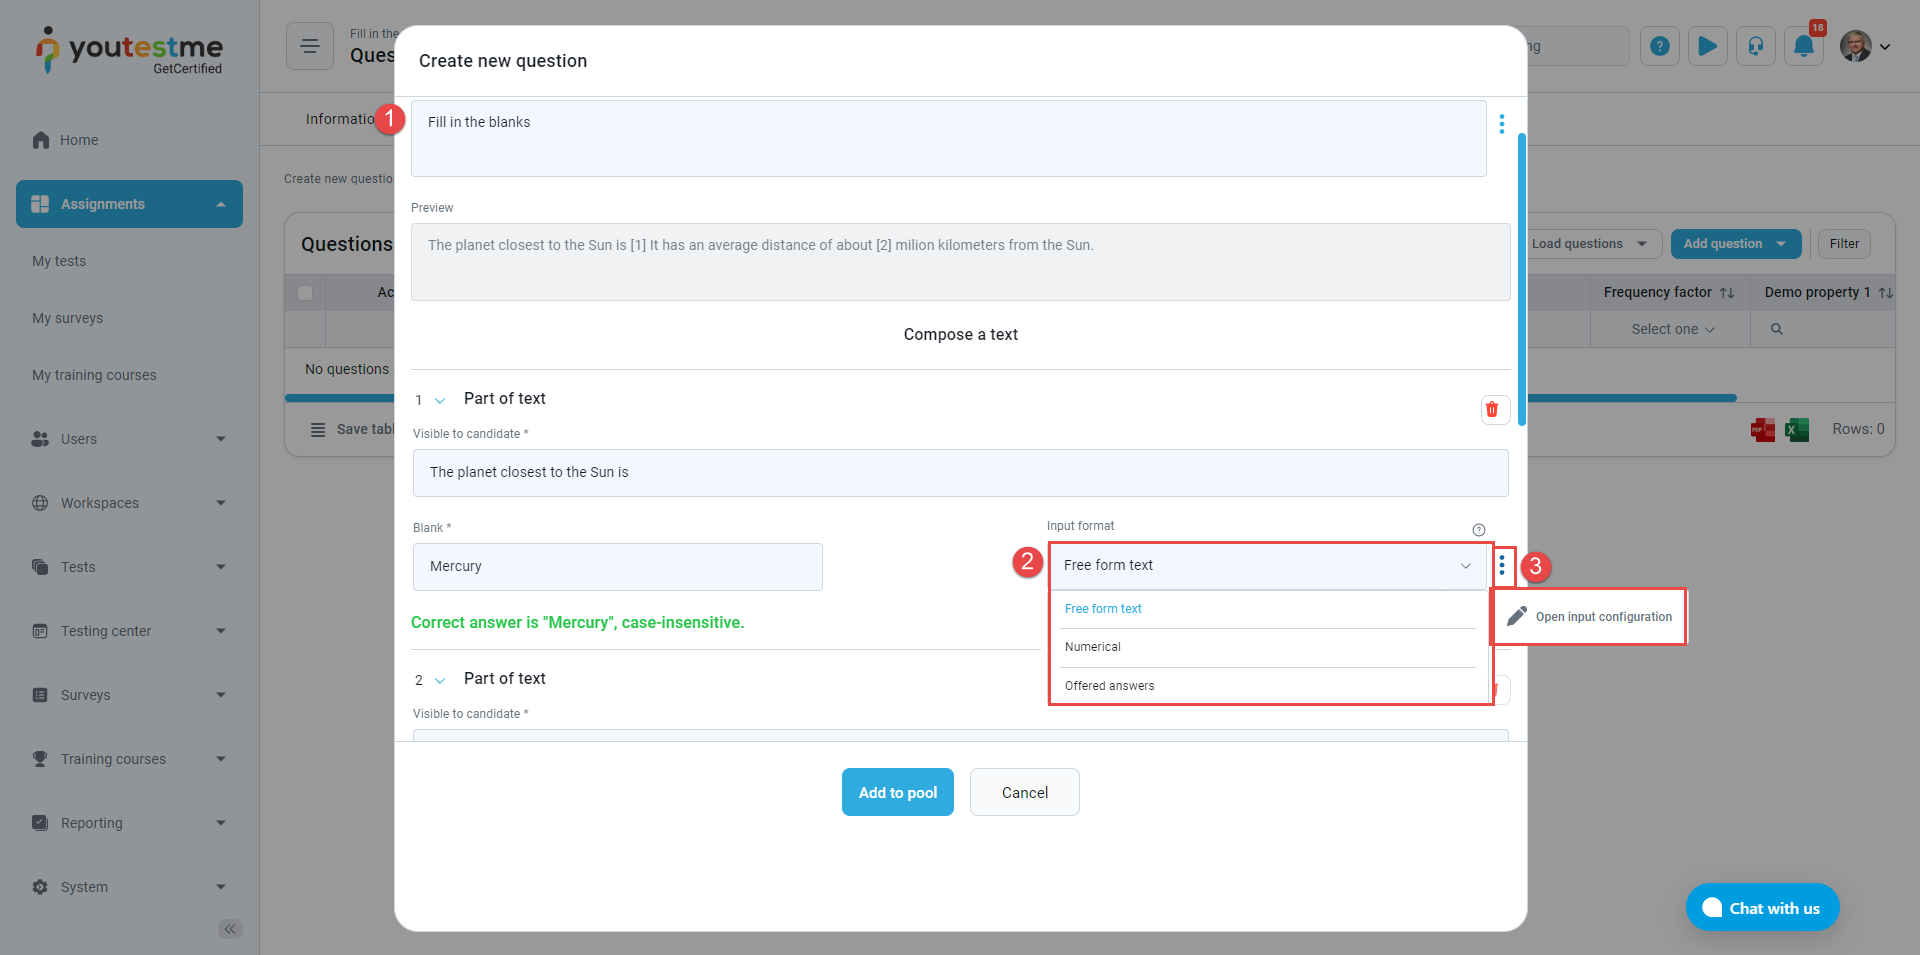1920x955 pixels.
Task: Export table to PDF icon
Action: (x=1762, y=430)
